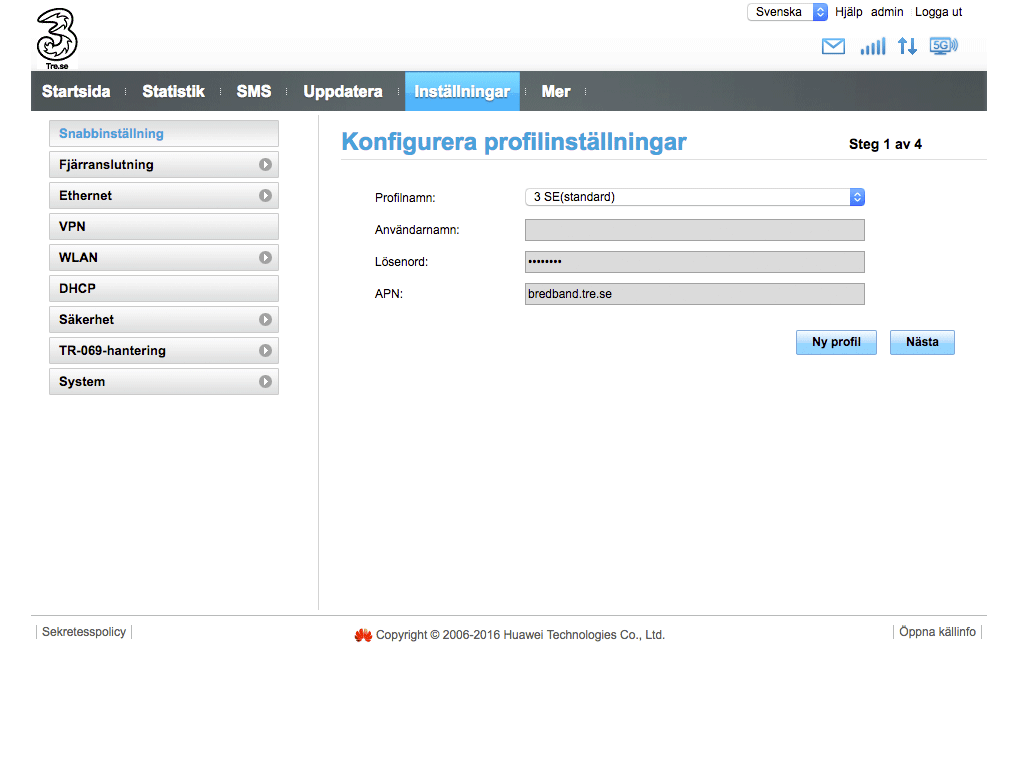Check the signal strength bars icon
The width and height of the screenshot is (1019, 765).
[x=872, y=46]
